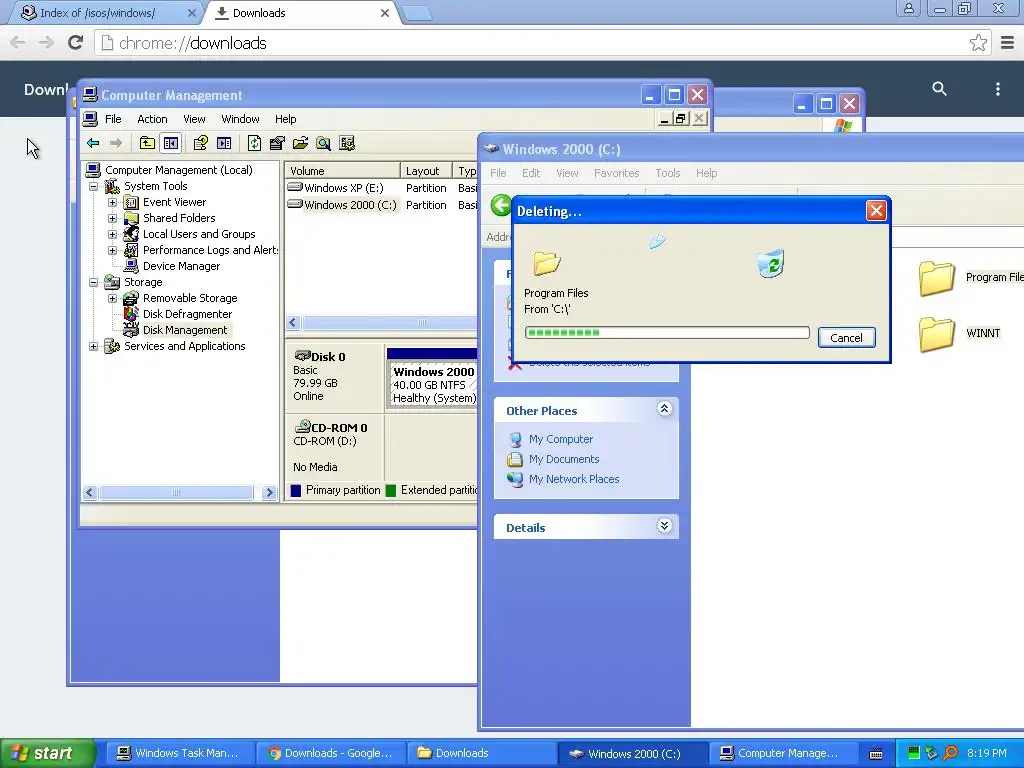Viewport: 1024px width, 768px height.
Task: Cancel the deleting operation
Action: click(x=846, y=338)
